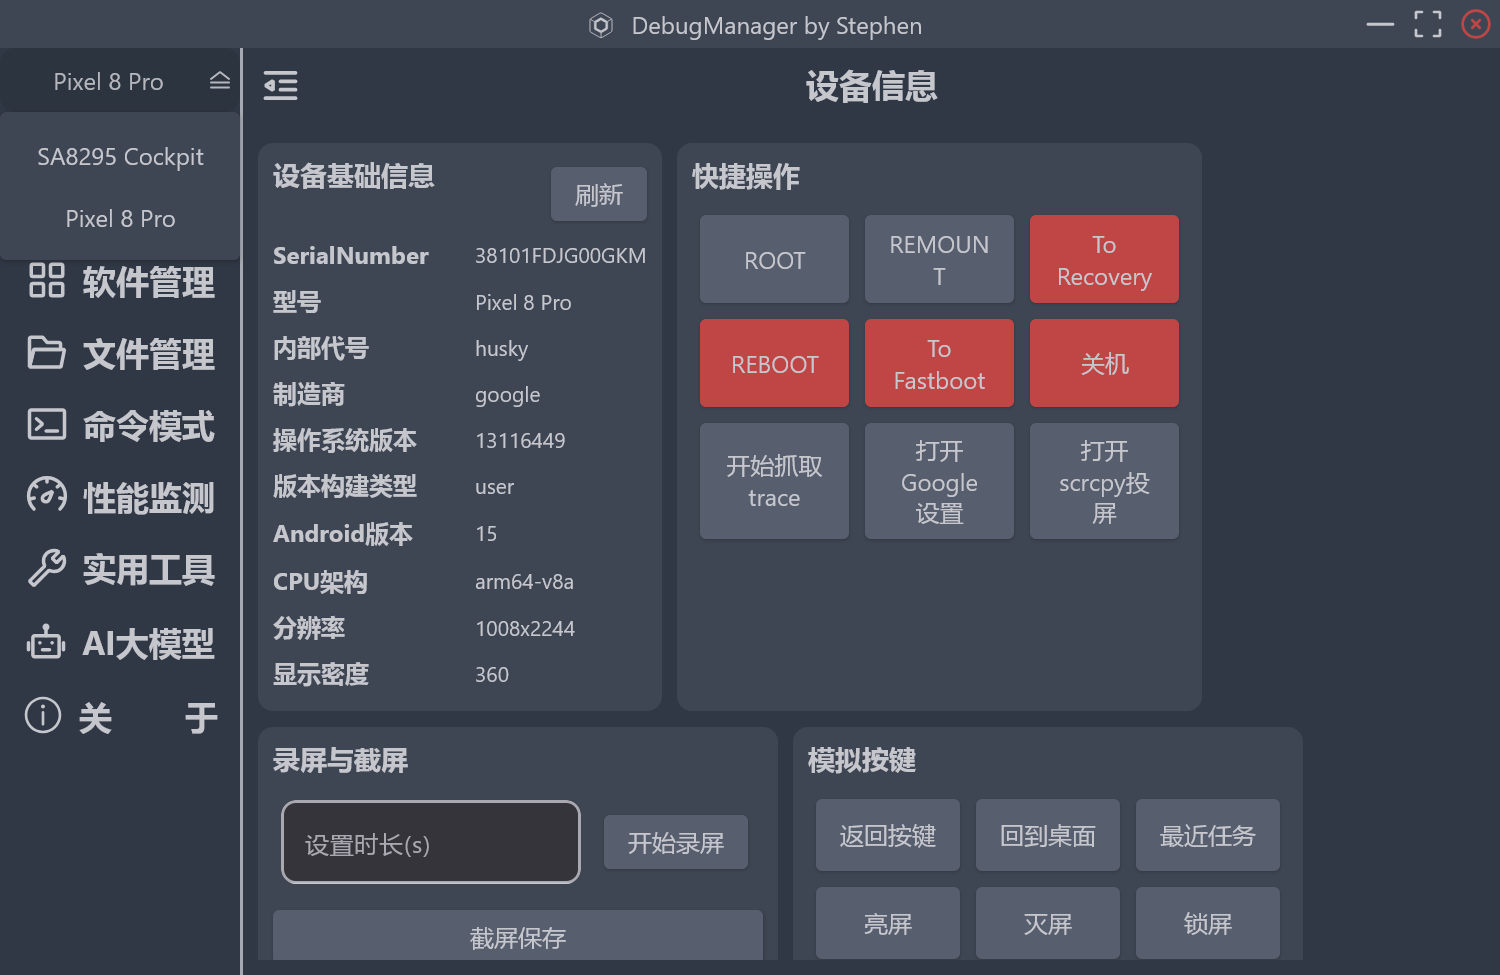Click the device eject icon next to Pixel 8 Pro
This screenshot has height=975, width=1500.
[x=220, y=81]
